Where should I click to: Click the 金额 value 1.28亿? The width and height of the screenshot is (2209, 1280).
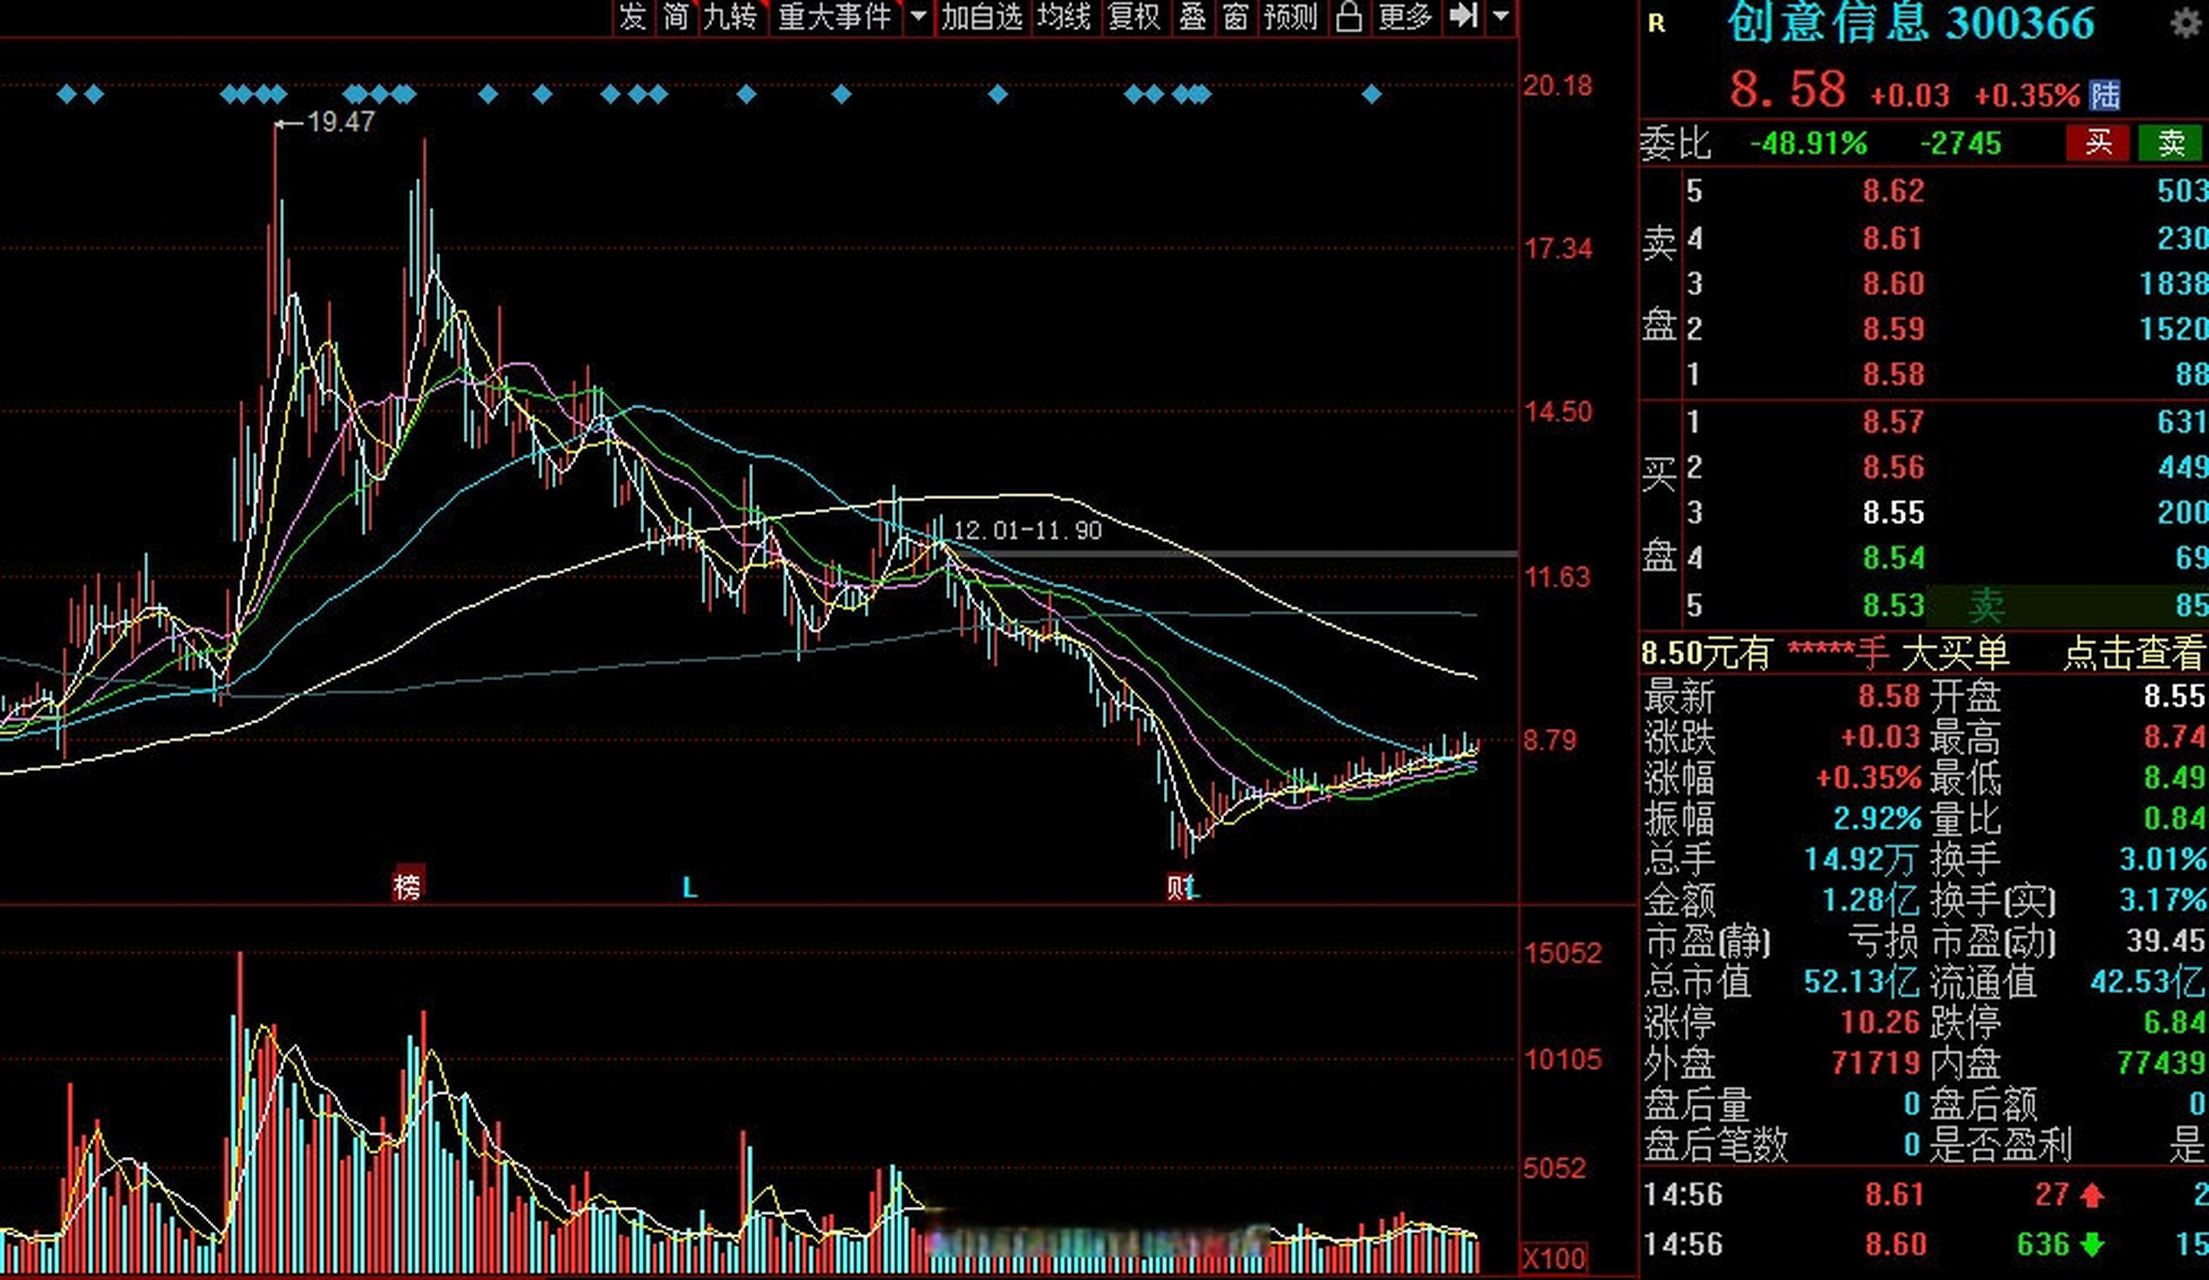point(1870,901)
